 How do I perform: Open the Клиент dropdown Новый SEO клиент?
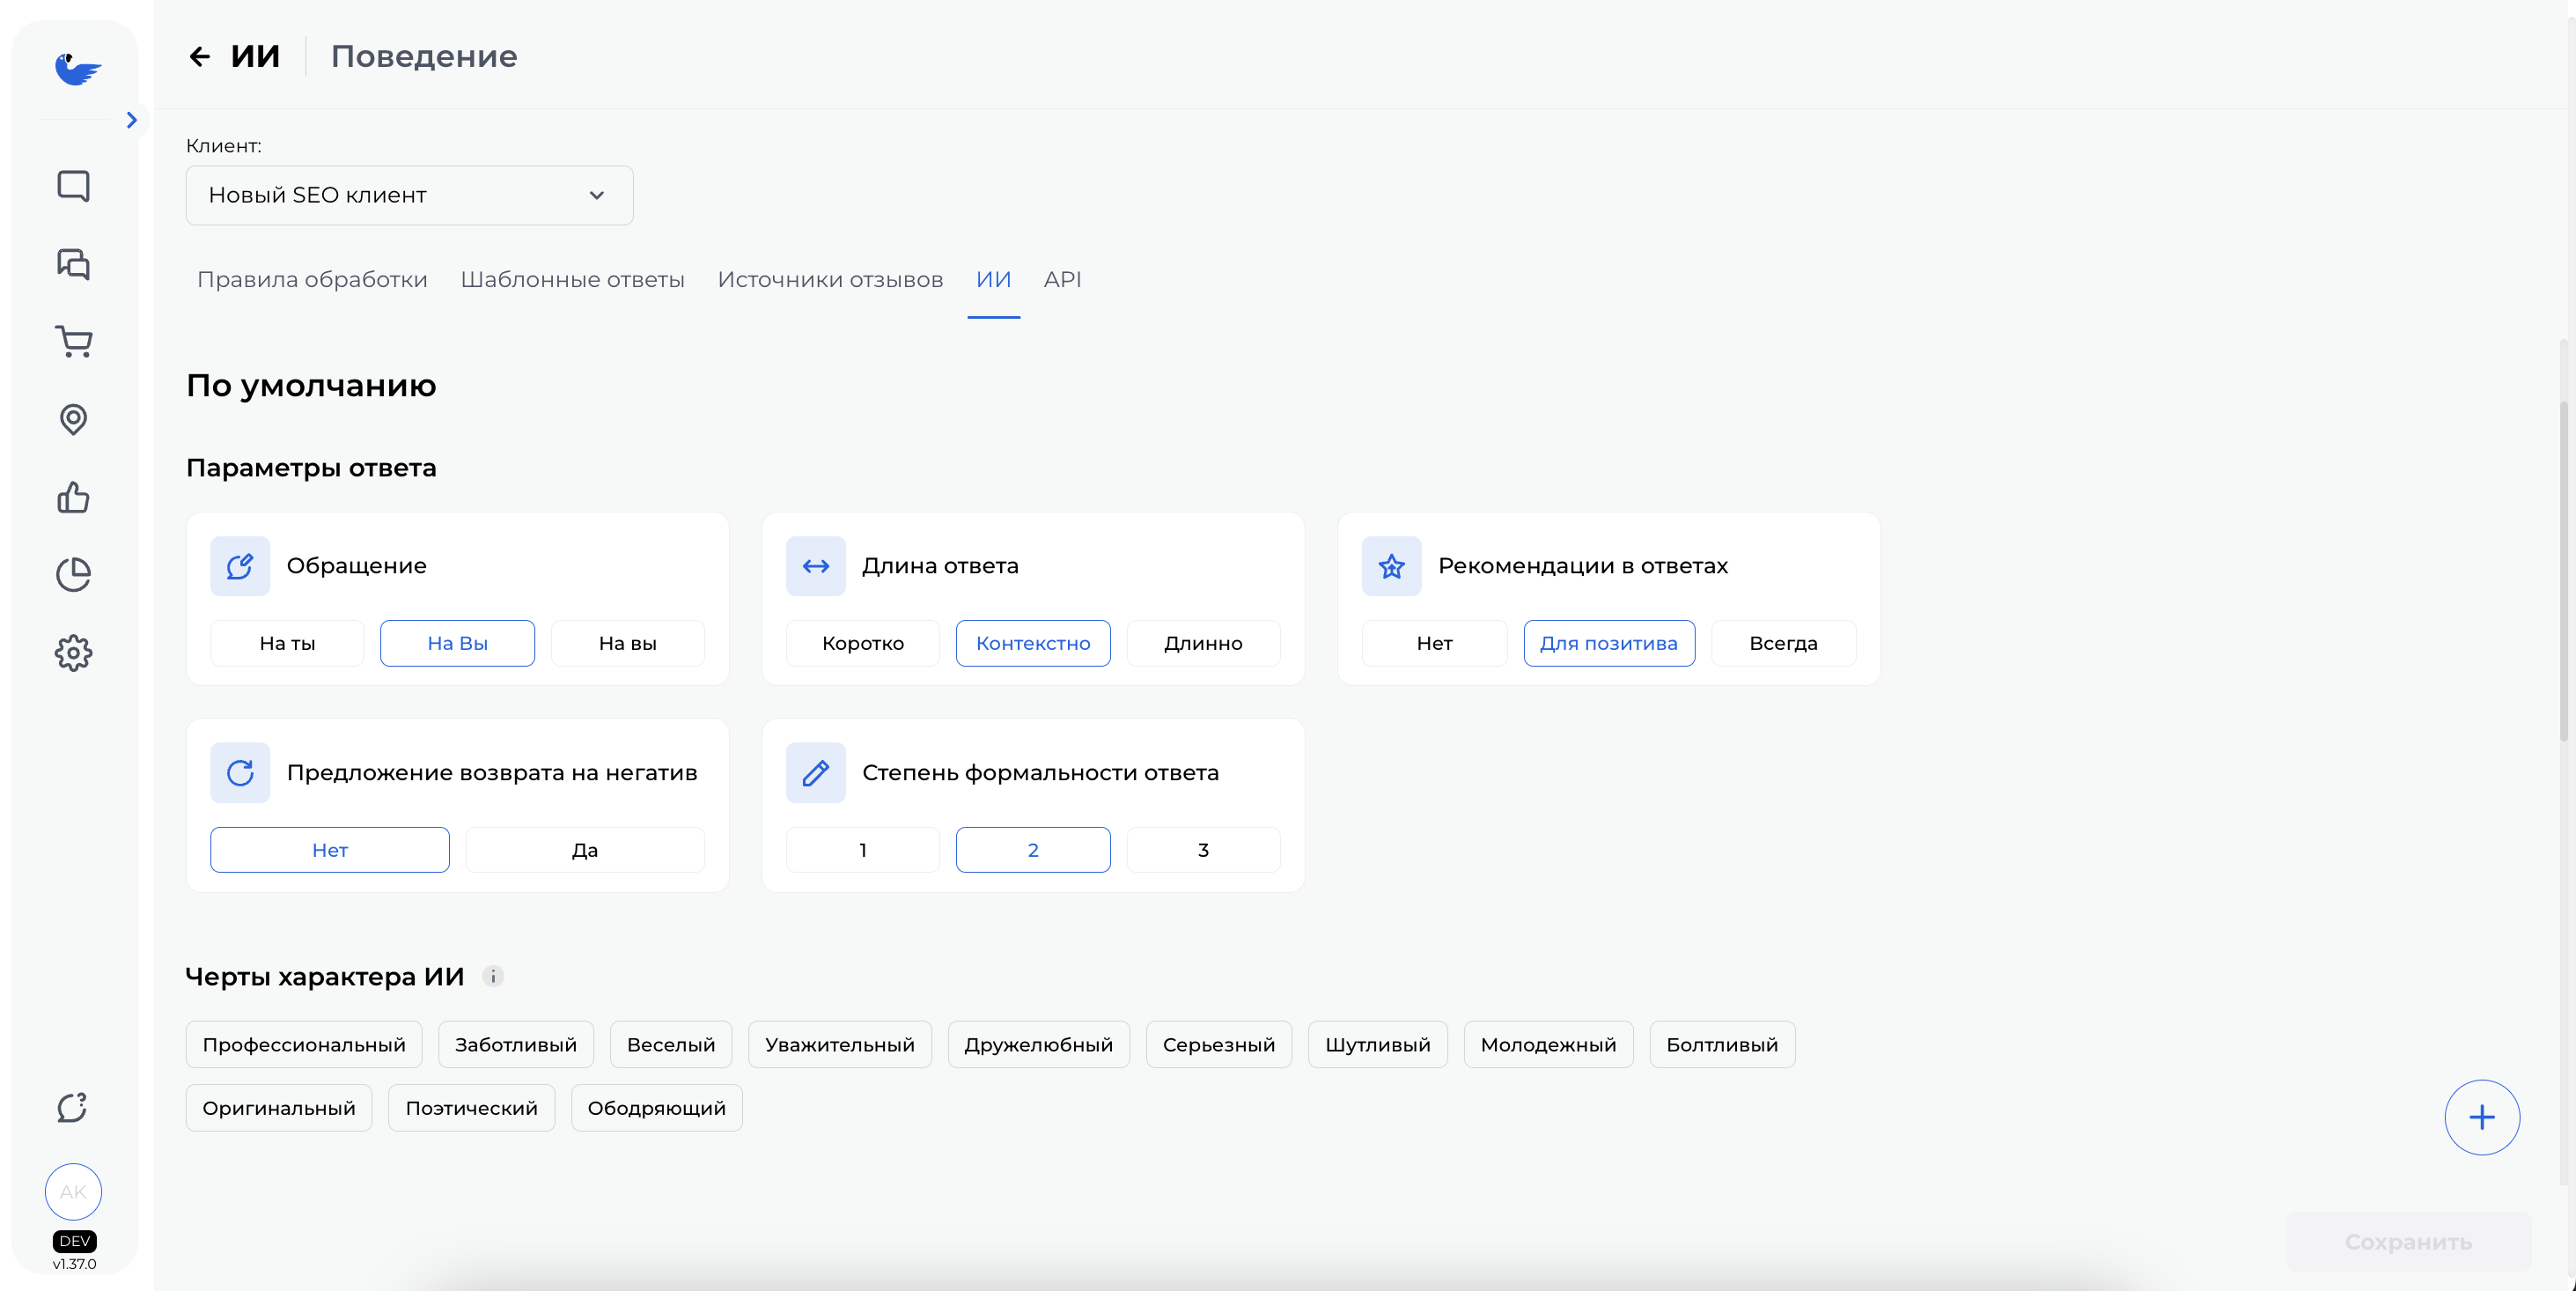[x=409, y=195]
